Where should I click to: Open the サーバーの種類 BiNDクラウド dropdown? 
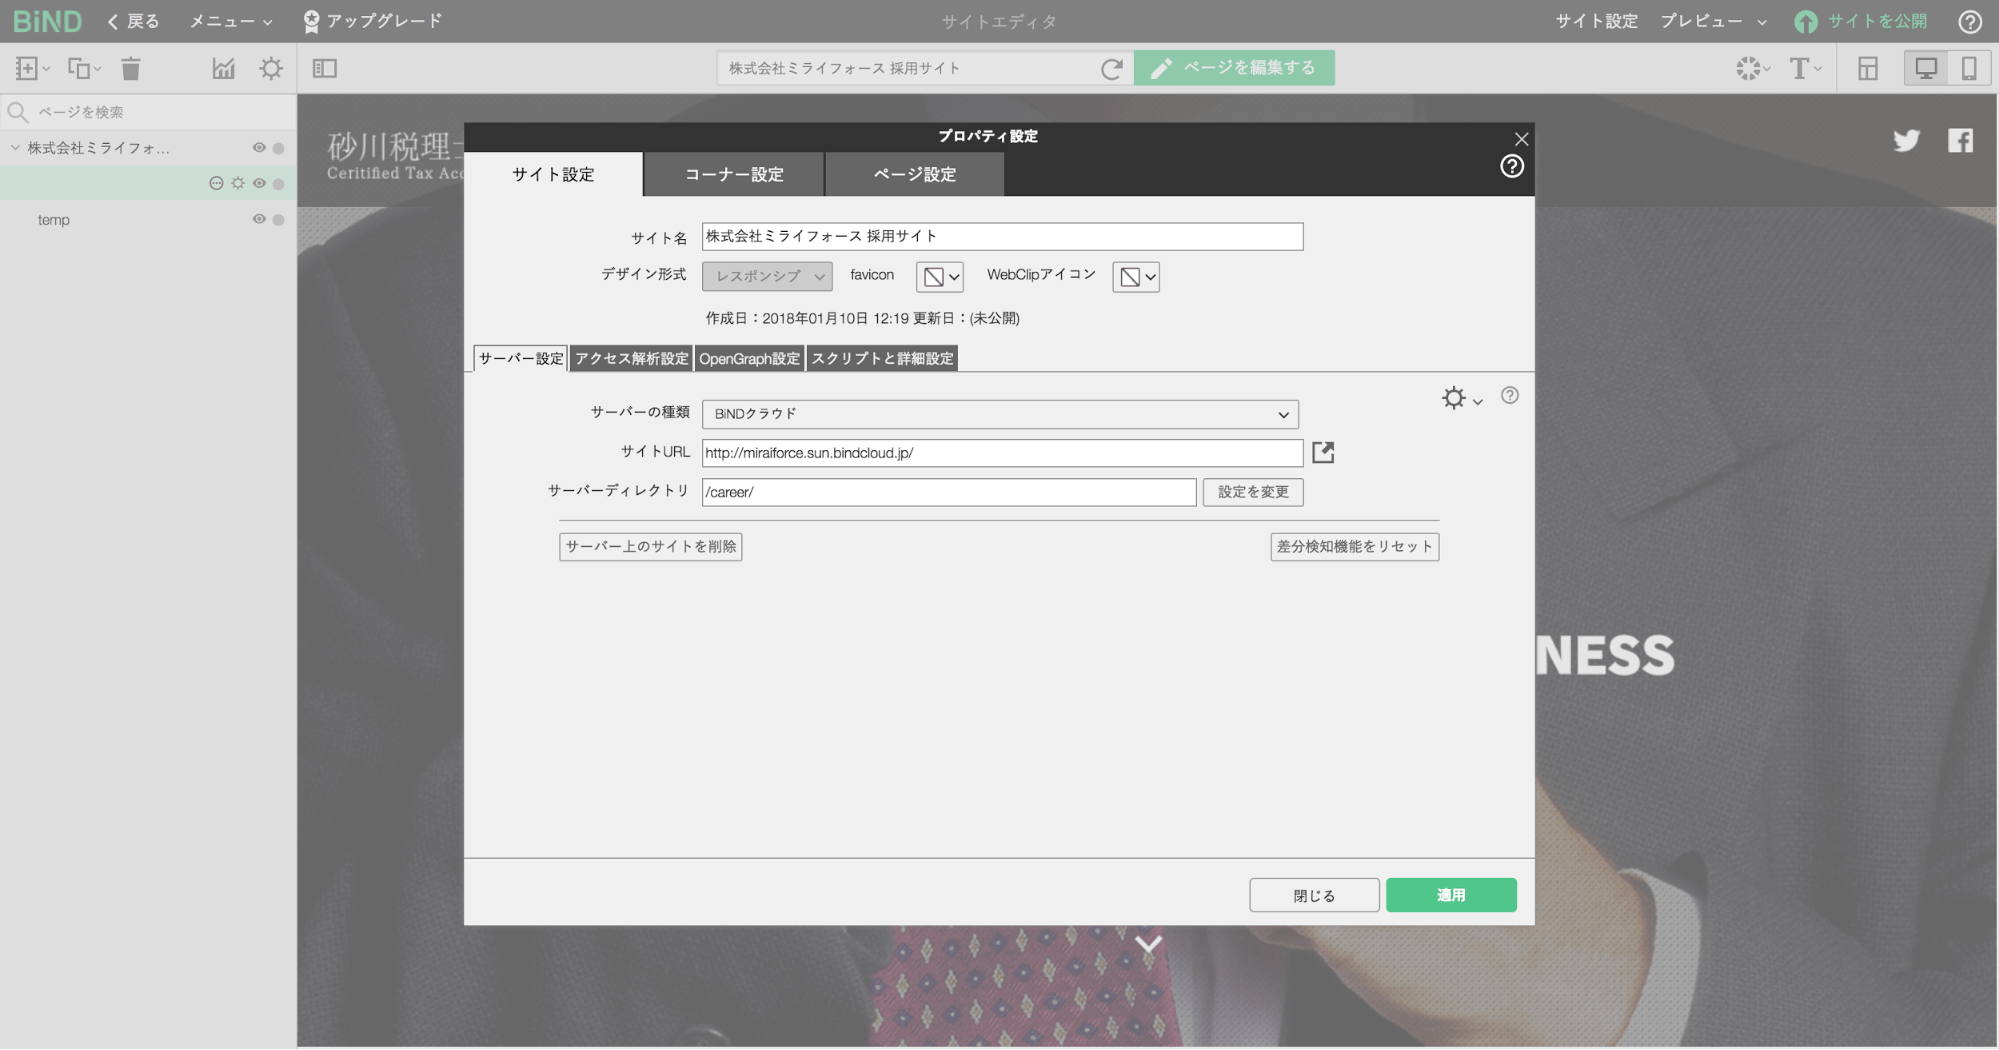[x=1000, y=414]
